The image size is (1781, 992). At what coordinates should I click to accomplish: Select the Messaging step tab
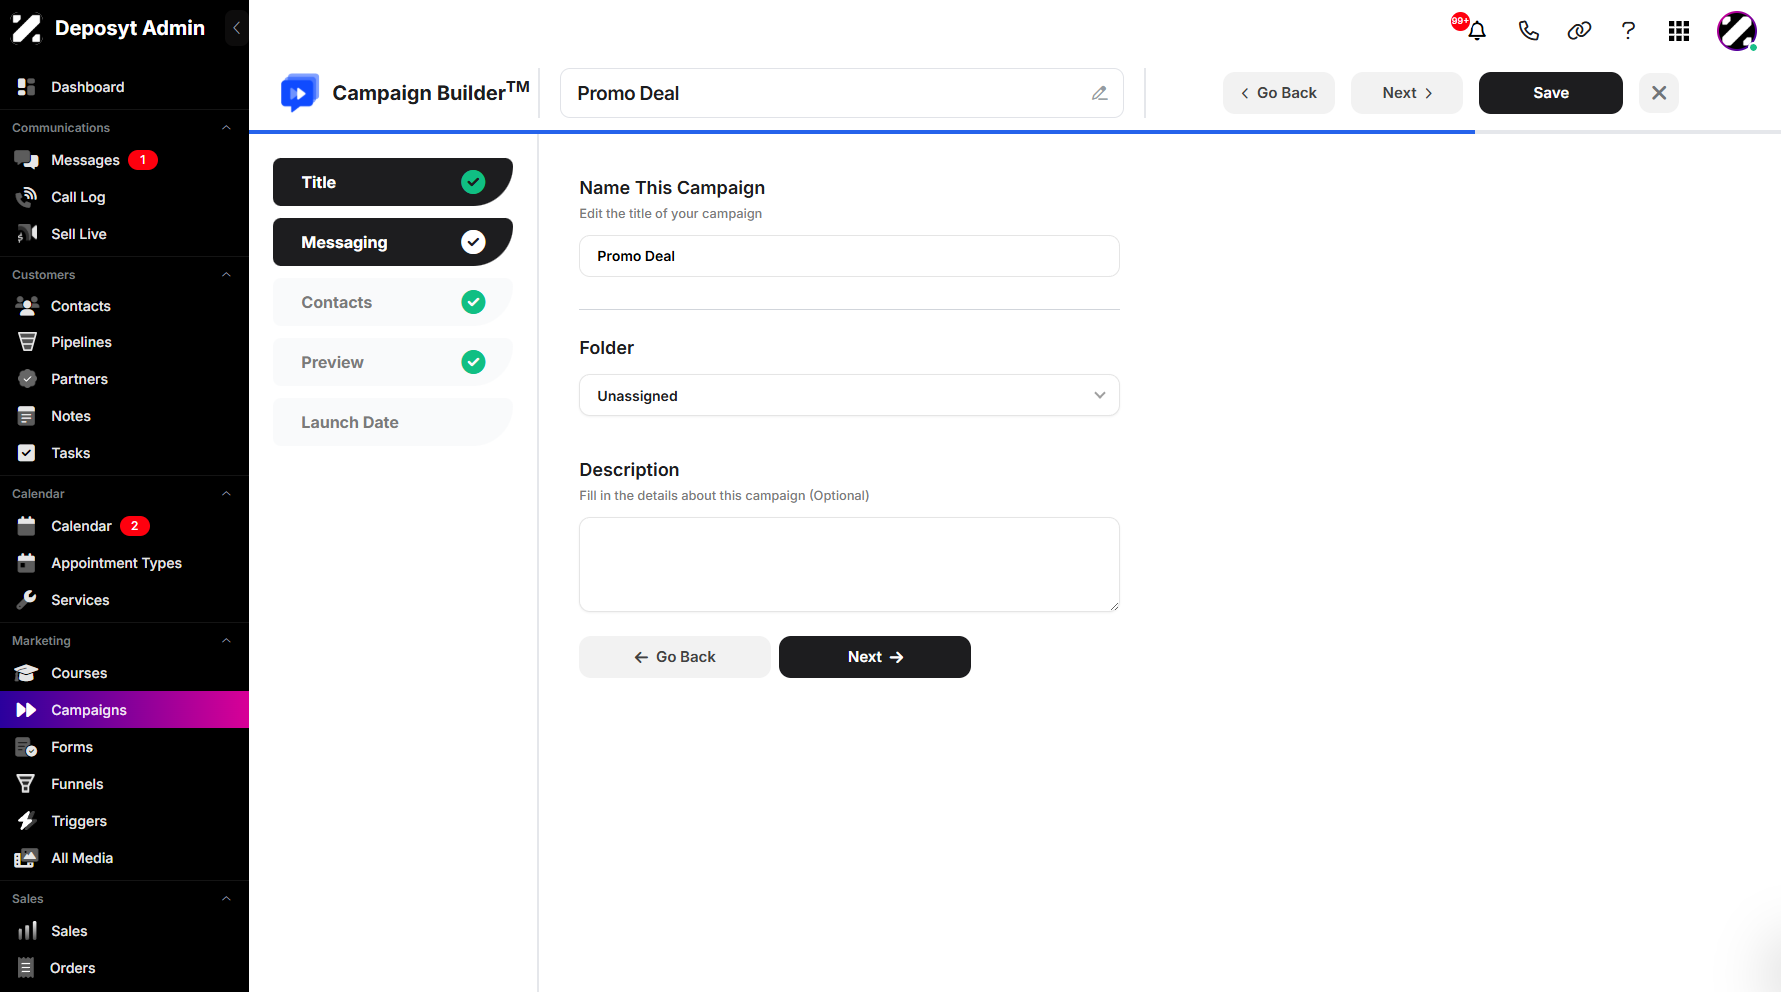click(x=393, y=242)
